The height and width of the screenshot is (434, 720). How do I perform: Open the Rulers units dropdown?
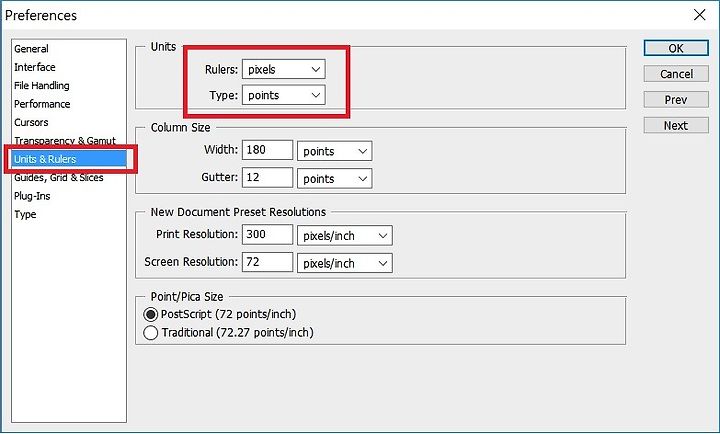tap(284, 69)
